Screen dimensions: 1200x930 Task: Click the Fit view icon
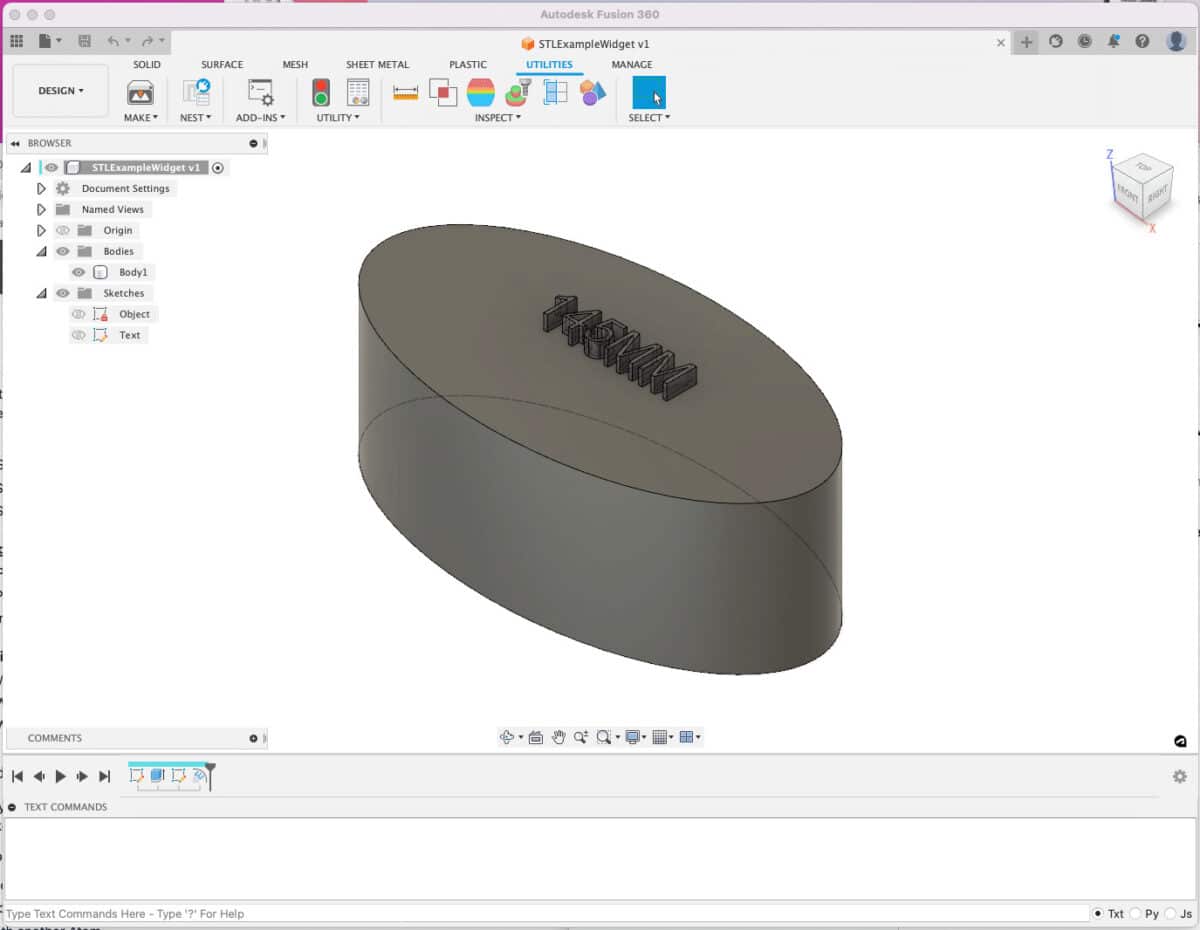[602, 737]
